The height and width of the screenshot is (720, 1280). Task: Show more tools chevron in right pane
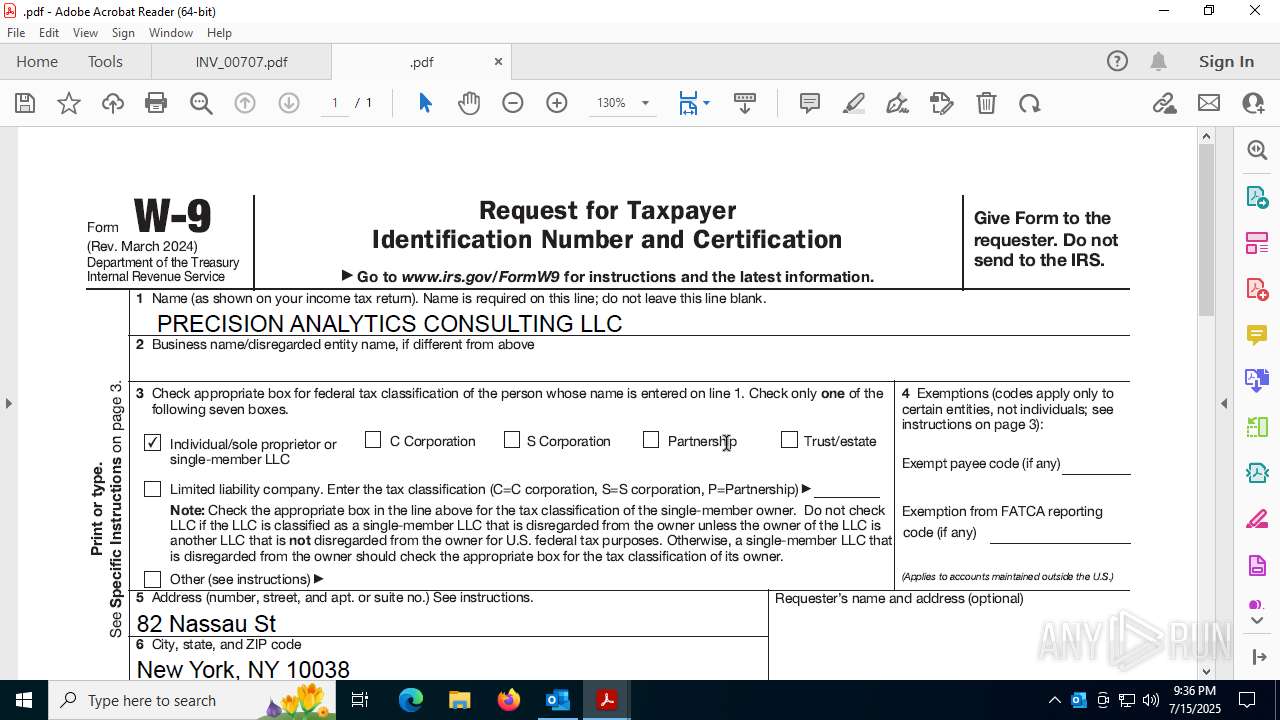pyautogui.click(x=1257, y=621)
